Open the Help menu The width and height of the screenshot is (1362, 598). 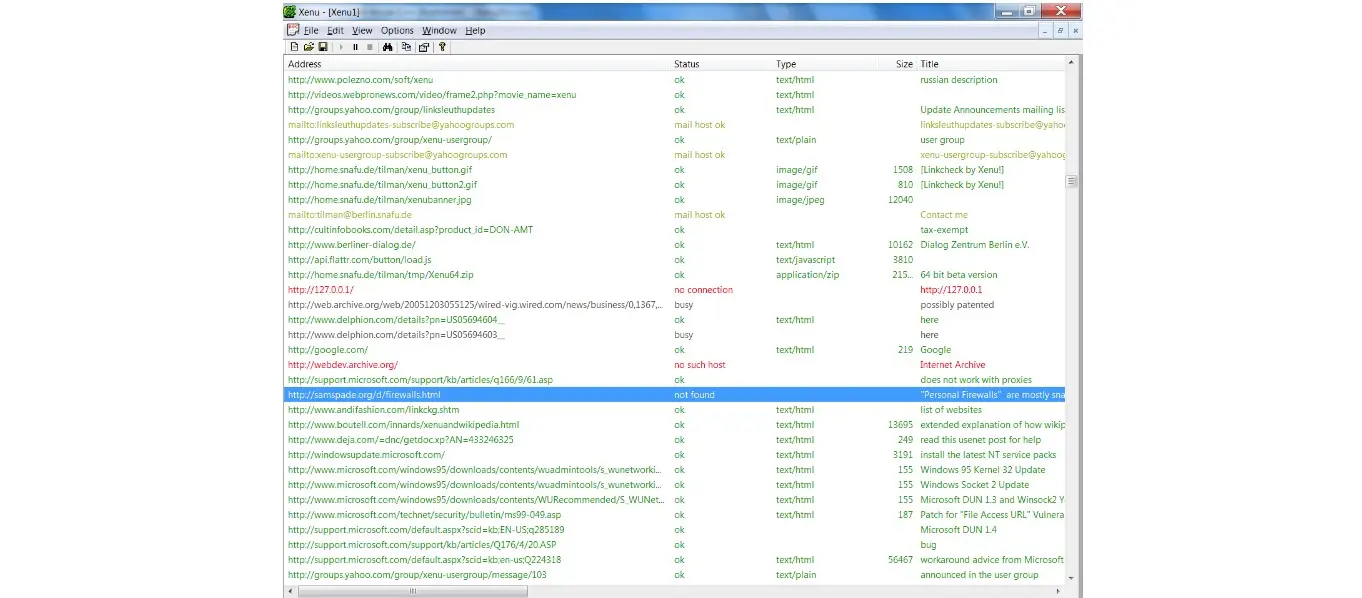(475, 31)
